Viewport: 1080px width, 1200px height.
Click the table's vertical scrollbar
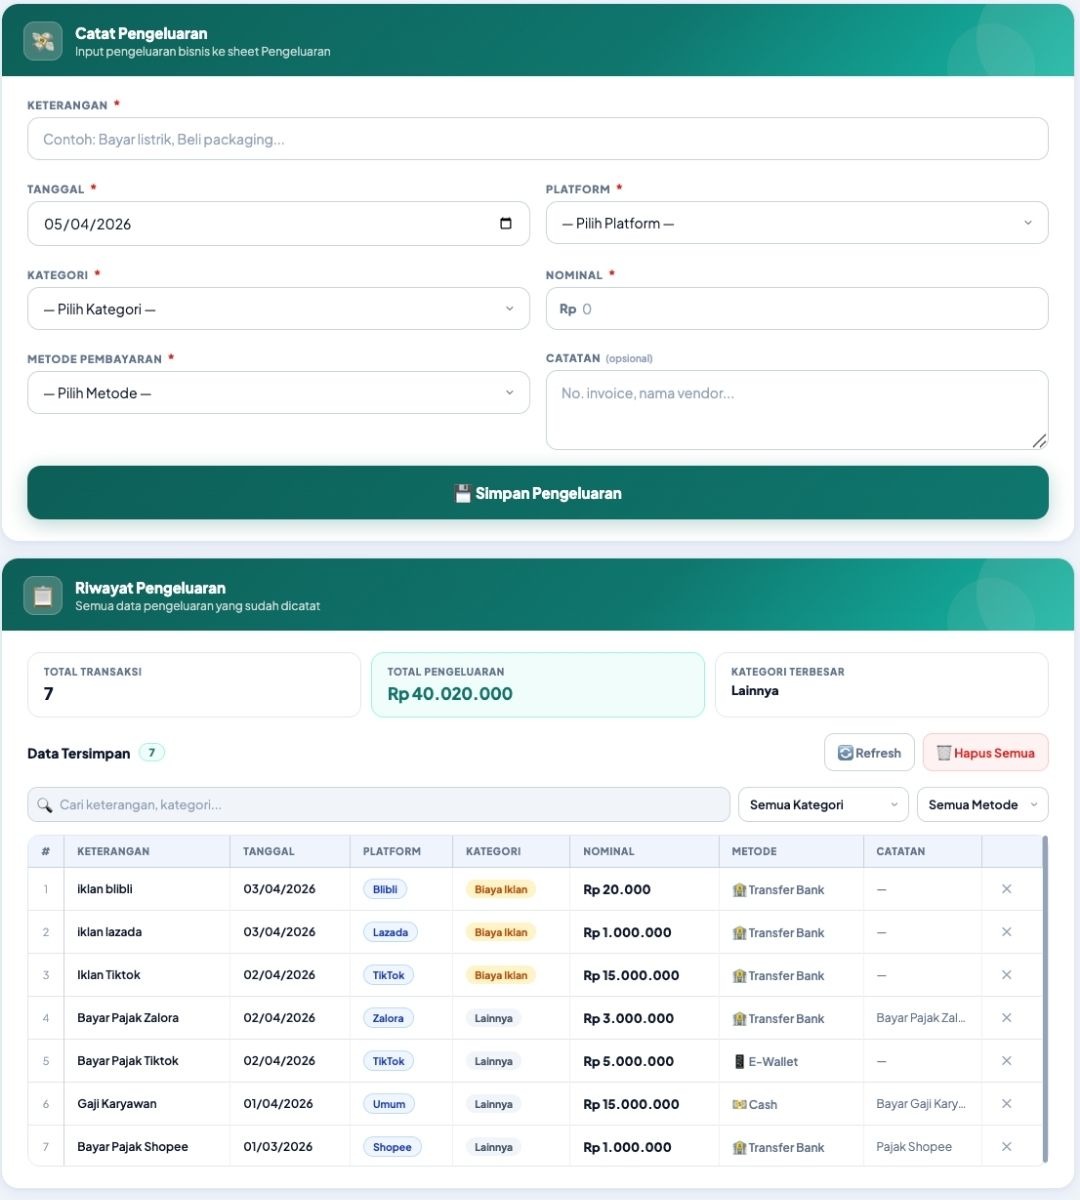point(1045,1000)
